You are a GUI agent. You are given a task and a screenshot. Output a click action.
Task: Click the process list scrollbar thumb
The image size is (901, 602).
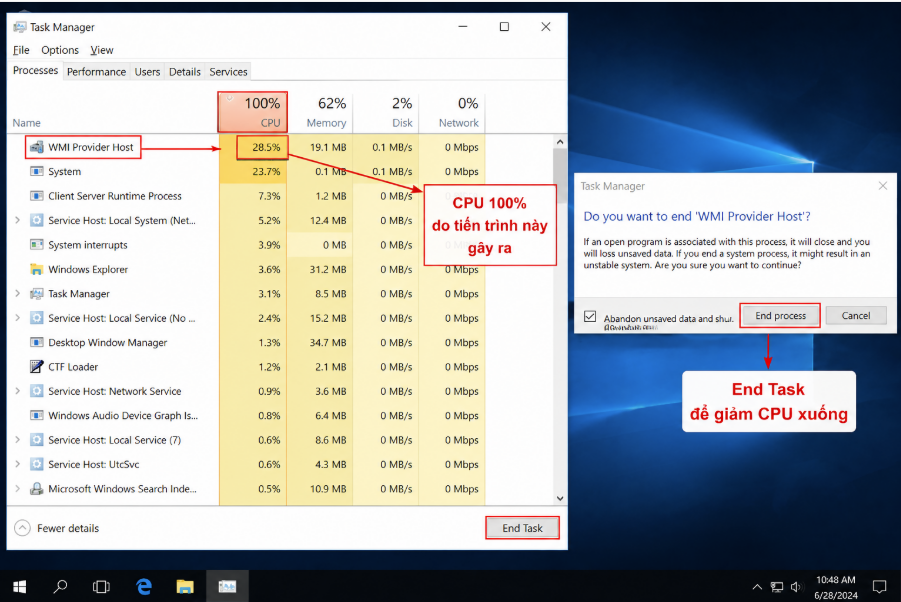tap(560, 175)
